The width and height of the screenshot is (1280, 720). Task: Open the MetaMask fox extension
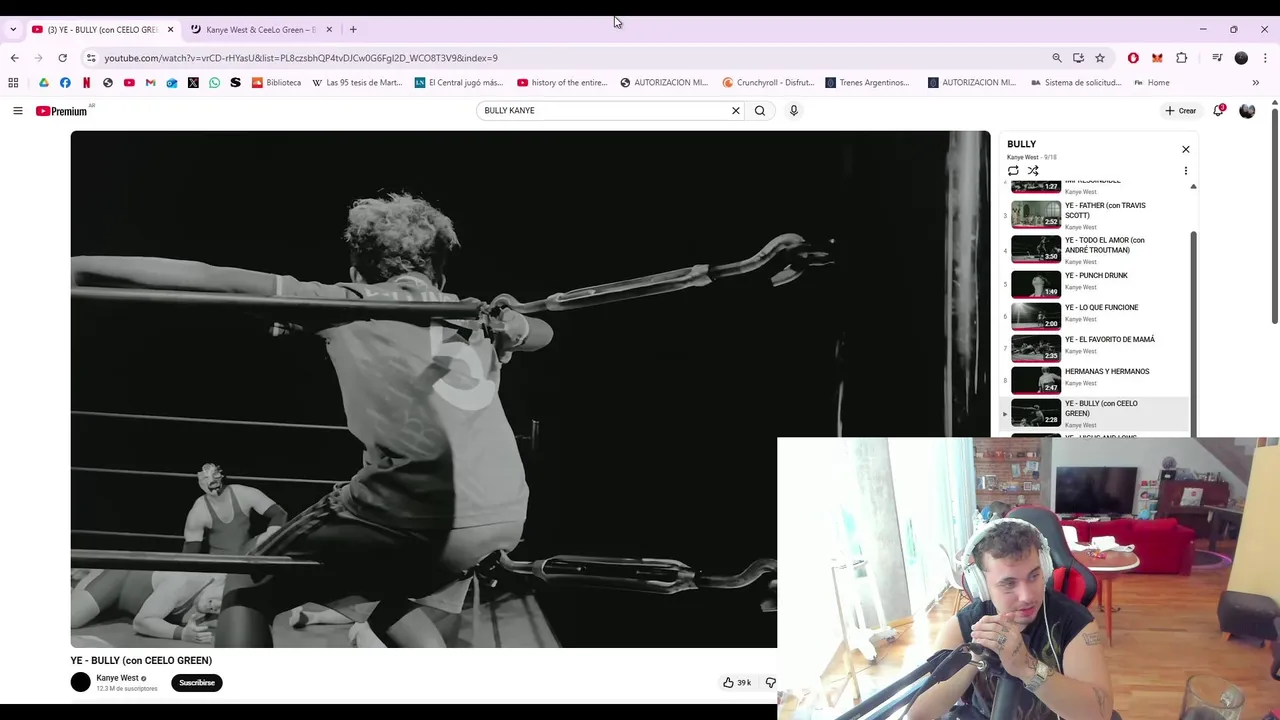1157,58
